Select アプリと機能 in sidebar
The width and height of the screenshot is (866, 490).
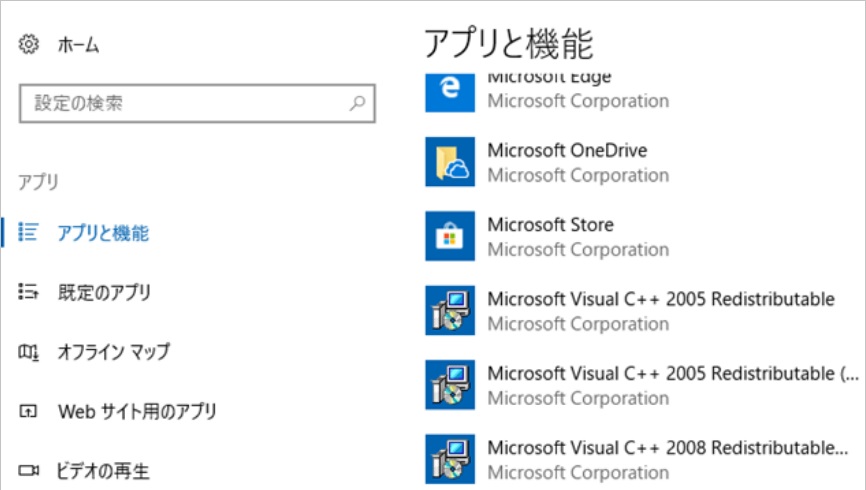[x=103, y=233]
